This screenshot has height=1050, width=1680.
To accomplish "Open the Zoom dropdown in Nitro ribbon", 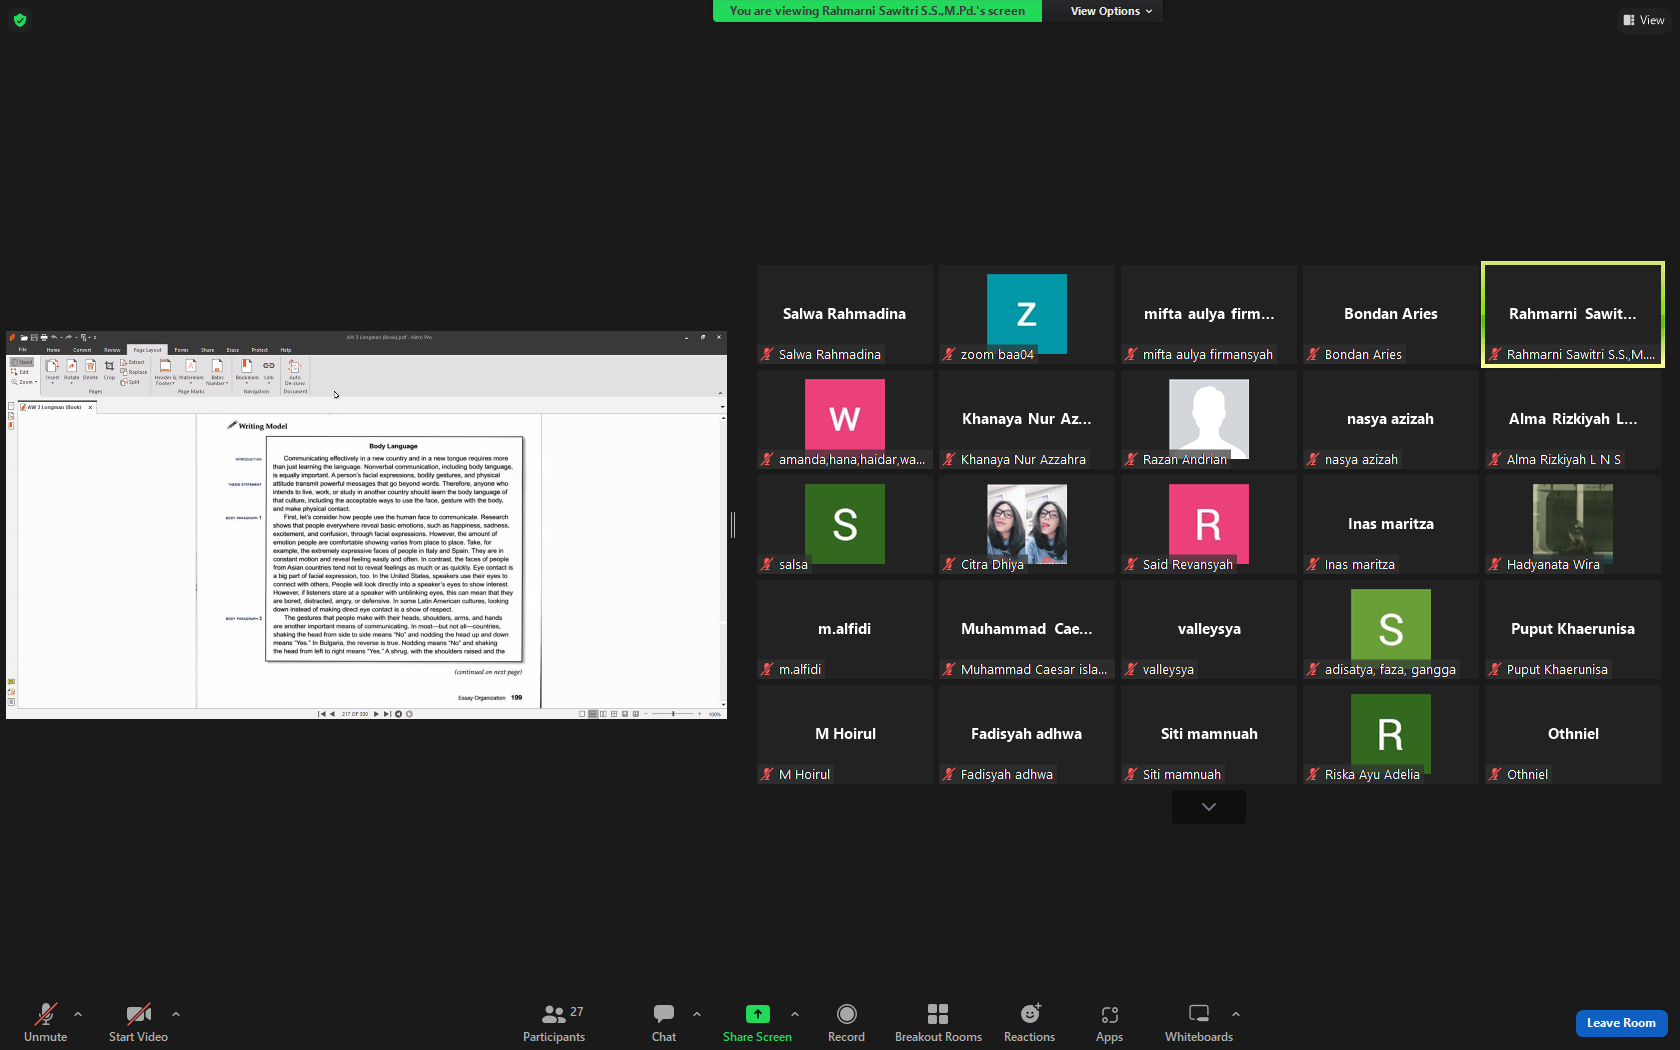I will [x=24, y=382].
